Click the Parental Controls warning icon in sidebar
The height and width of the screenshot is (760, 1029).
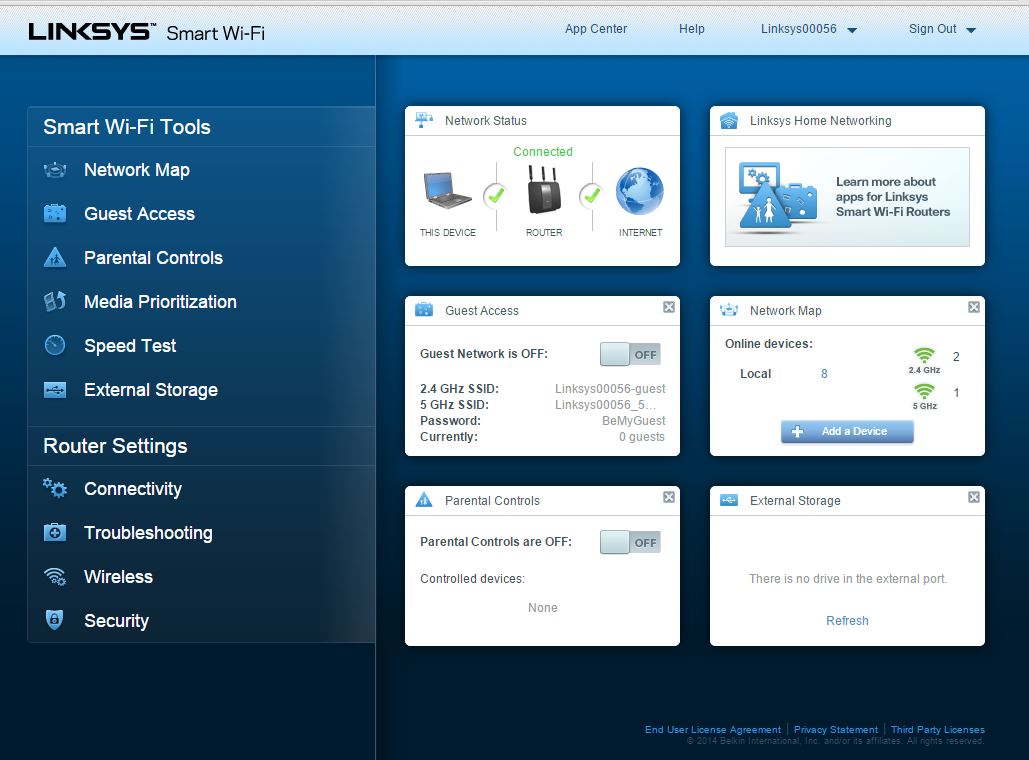[55, 258]
